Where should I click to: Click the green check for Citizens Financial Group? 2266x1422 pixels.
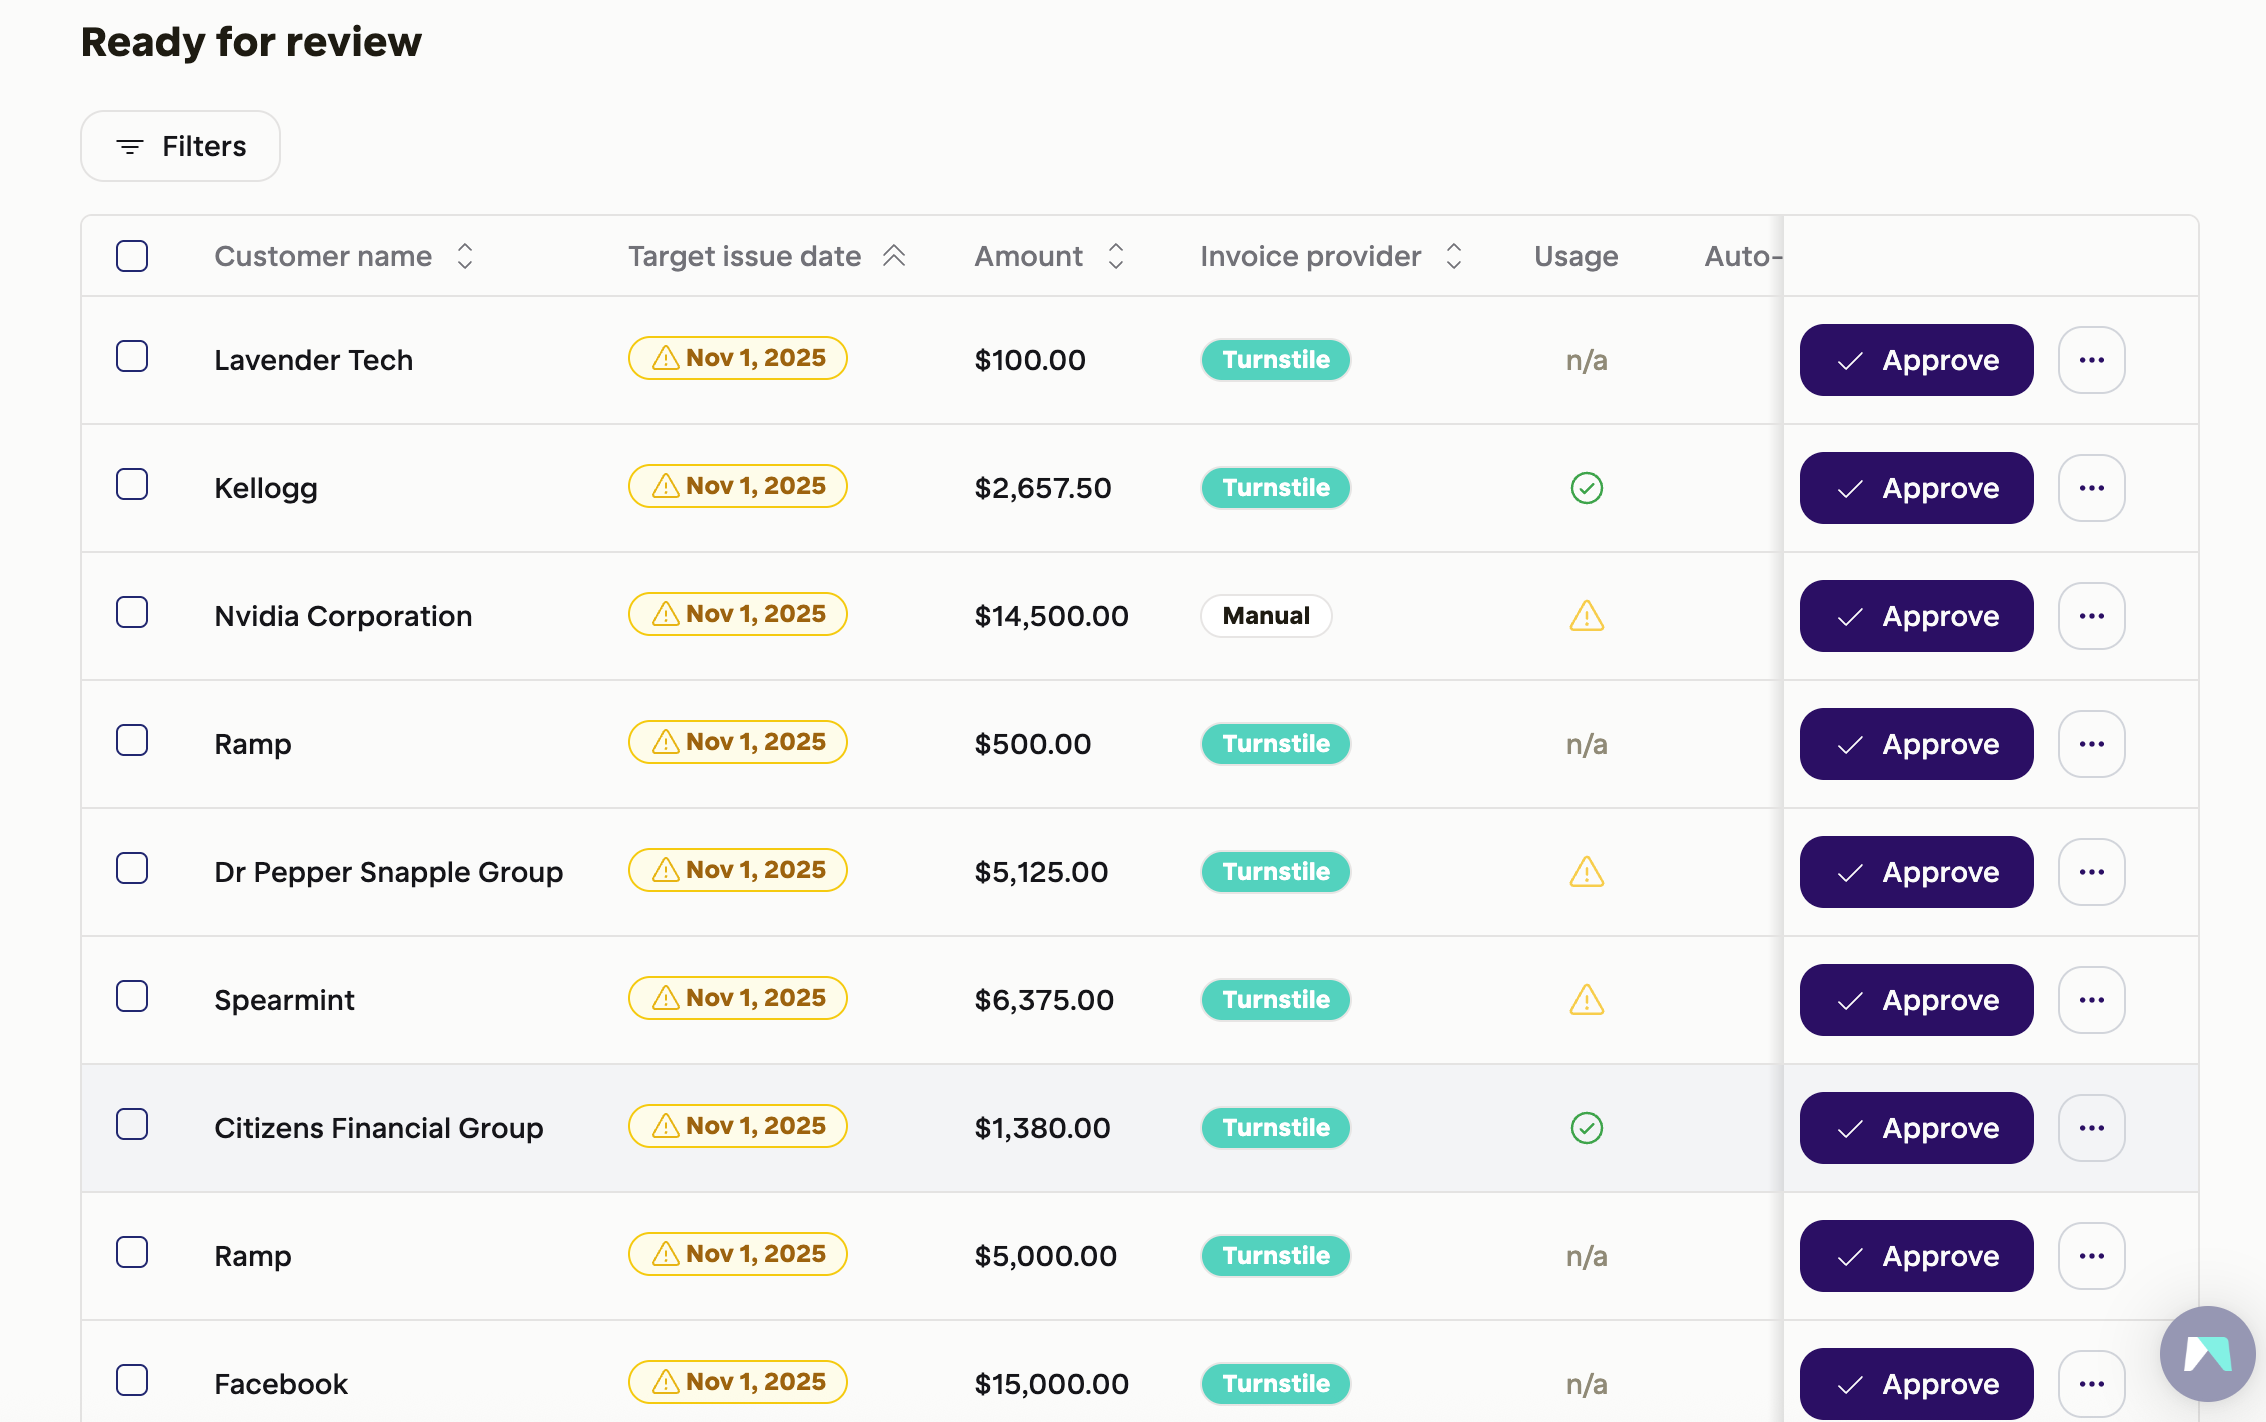point(1586,1128)
